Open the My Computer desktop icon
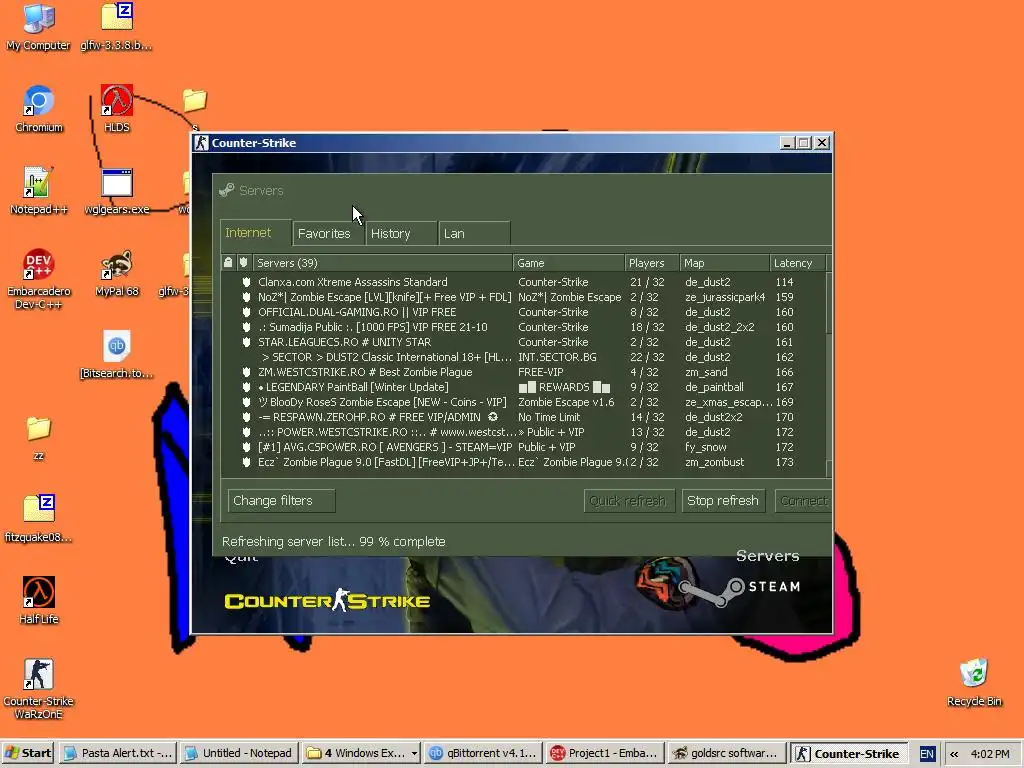 [x=38, y=26]
